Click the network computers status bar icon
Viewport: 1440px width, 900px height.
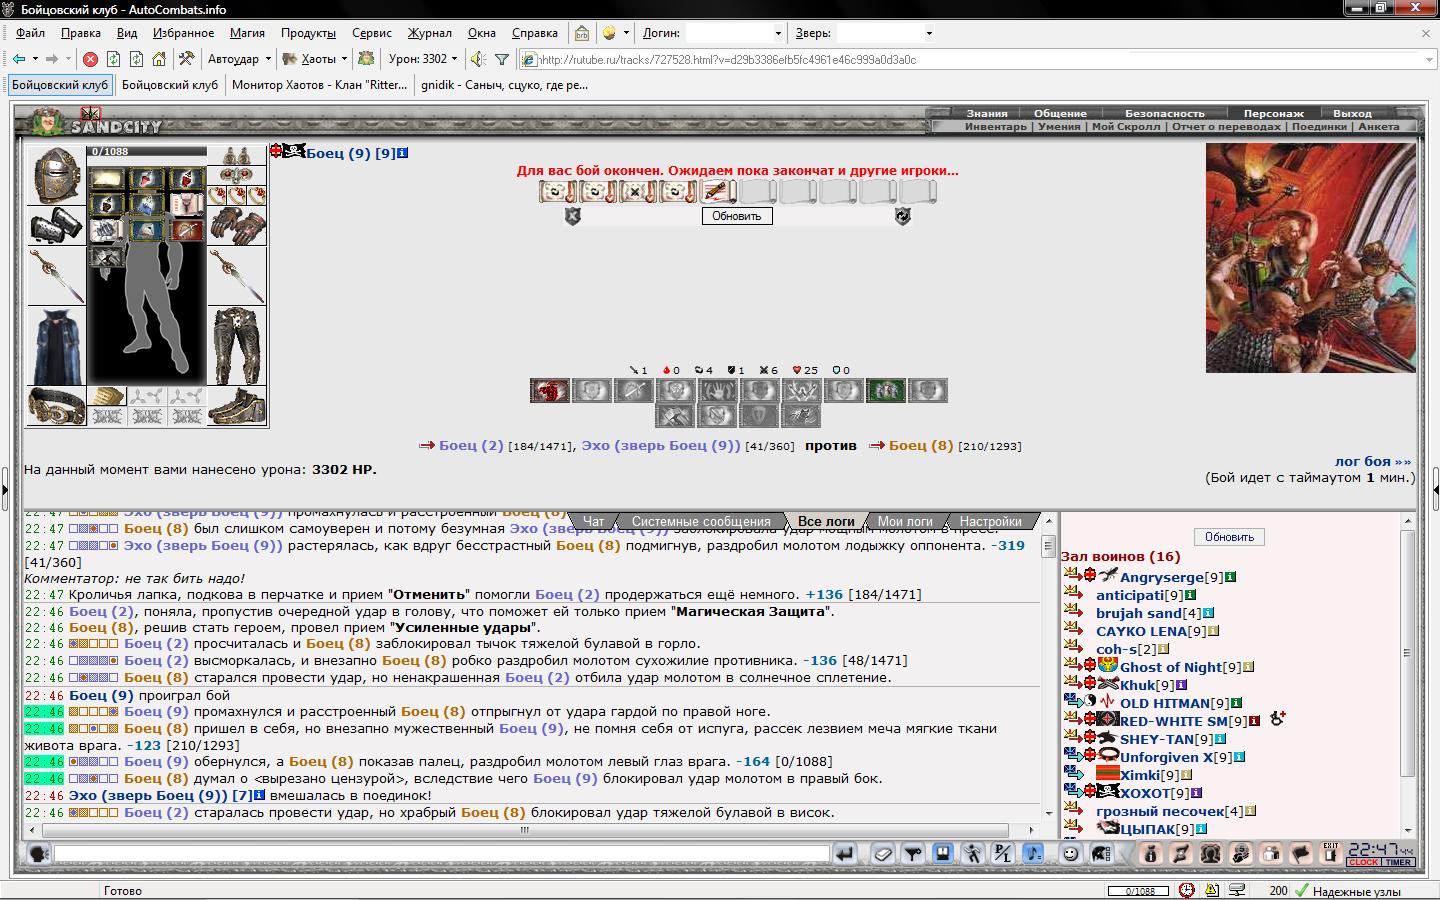point(1238,890)
